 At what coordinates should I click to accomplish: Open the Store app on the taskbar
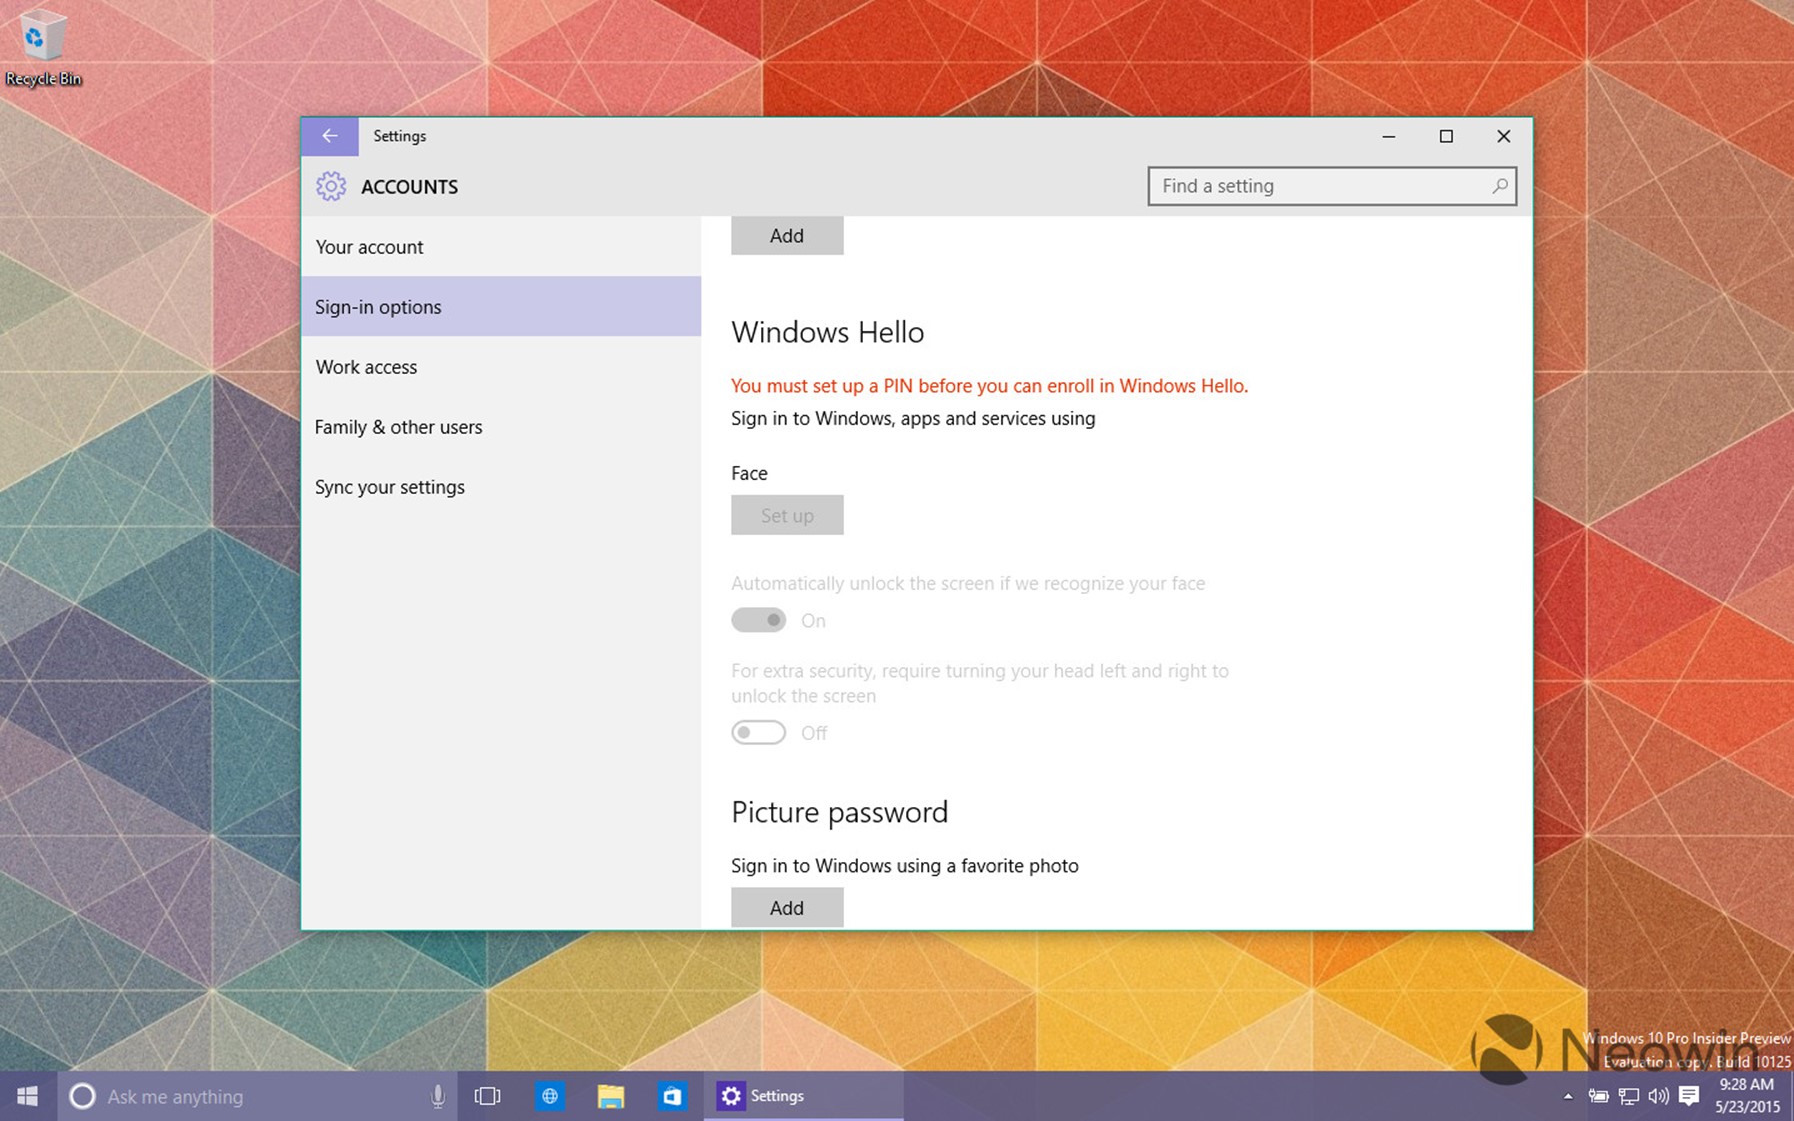[x=672, y=1096]
